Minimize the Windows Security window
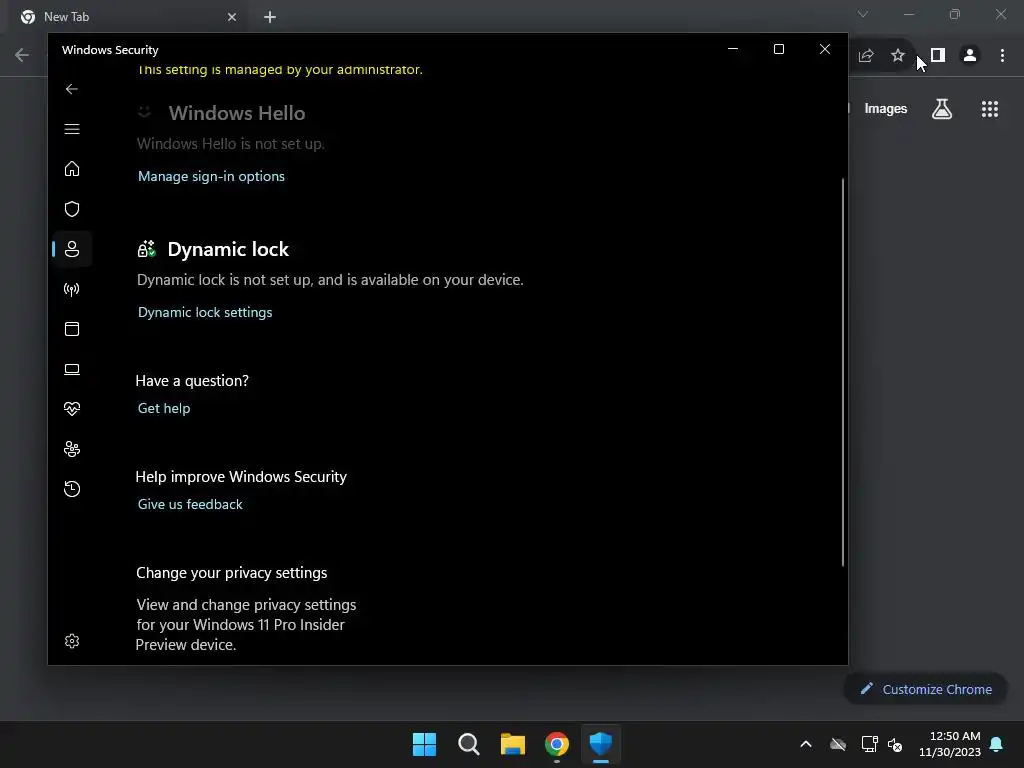Image resolution: width=1024 pixels, height=768 pixels. [x=733, y=49]
